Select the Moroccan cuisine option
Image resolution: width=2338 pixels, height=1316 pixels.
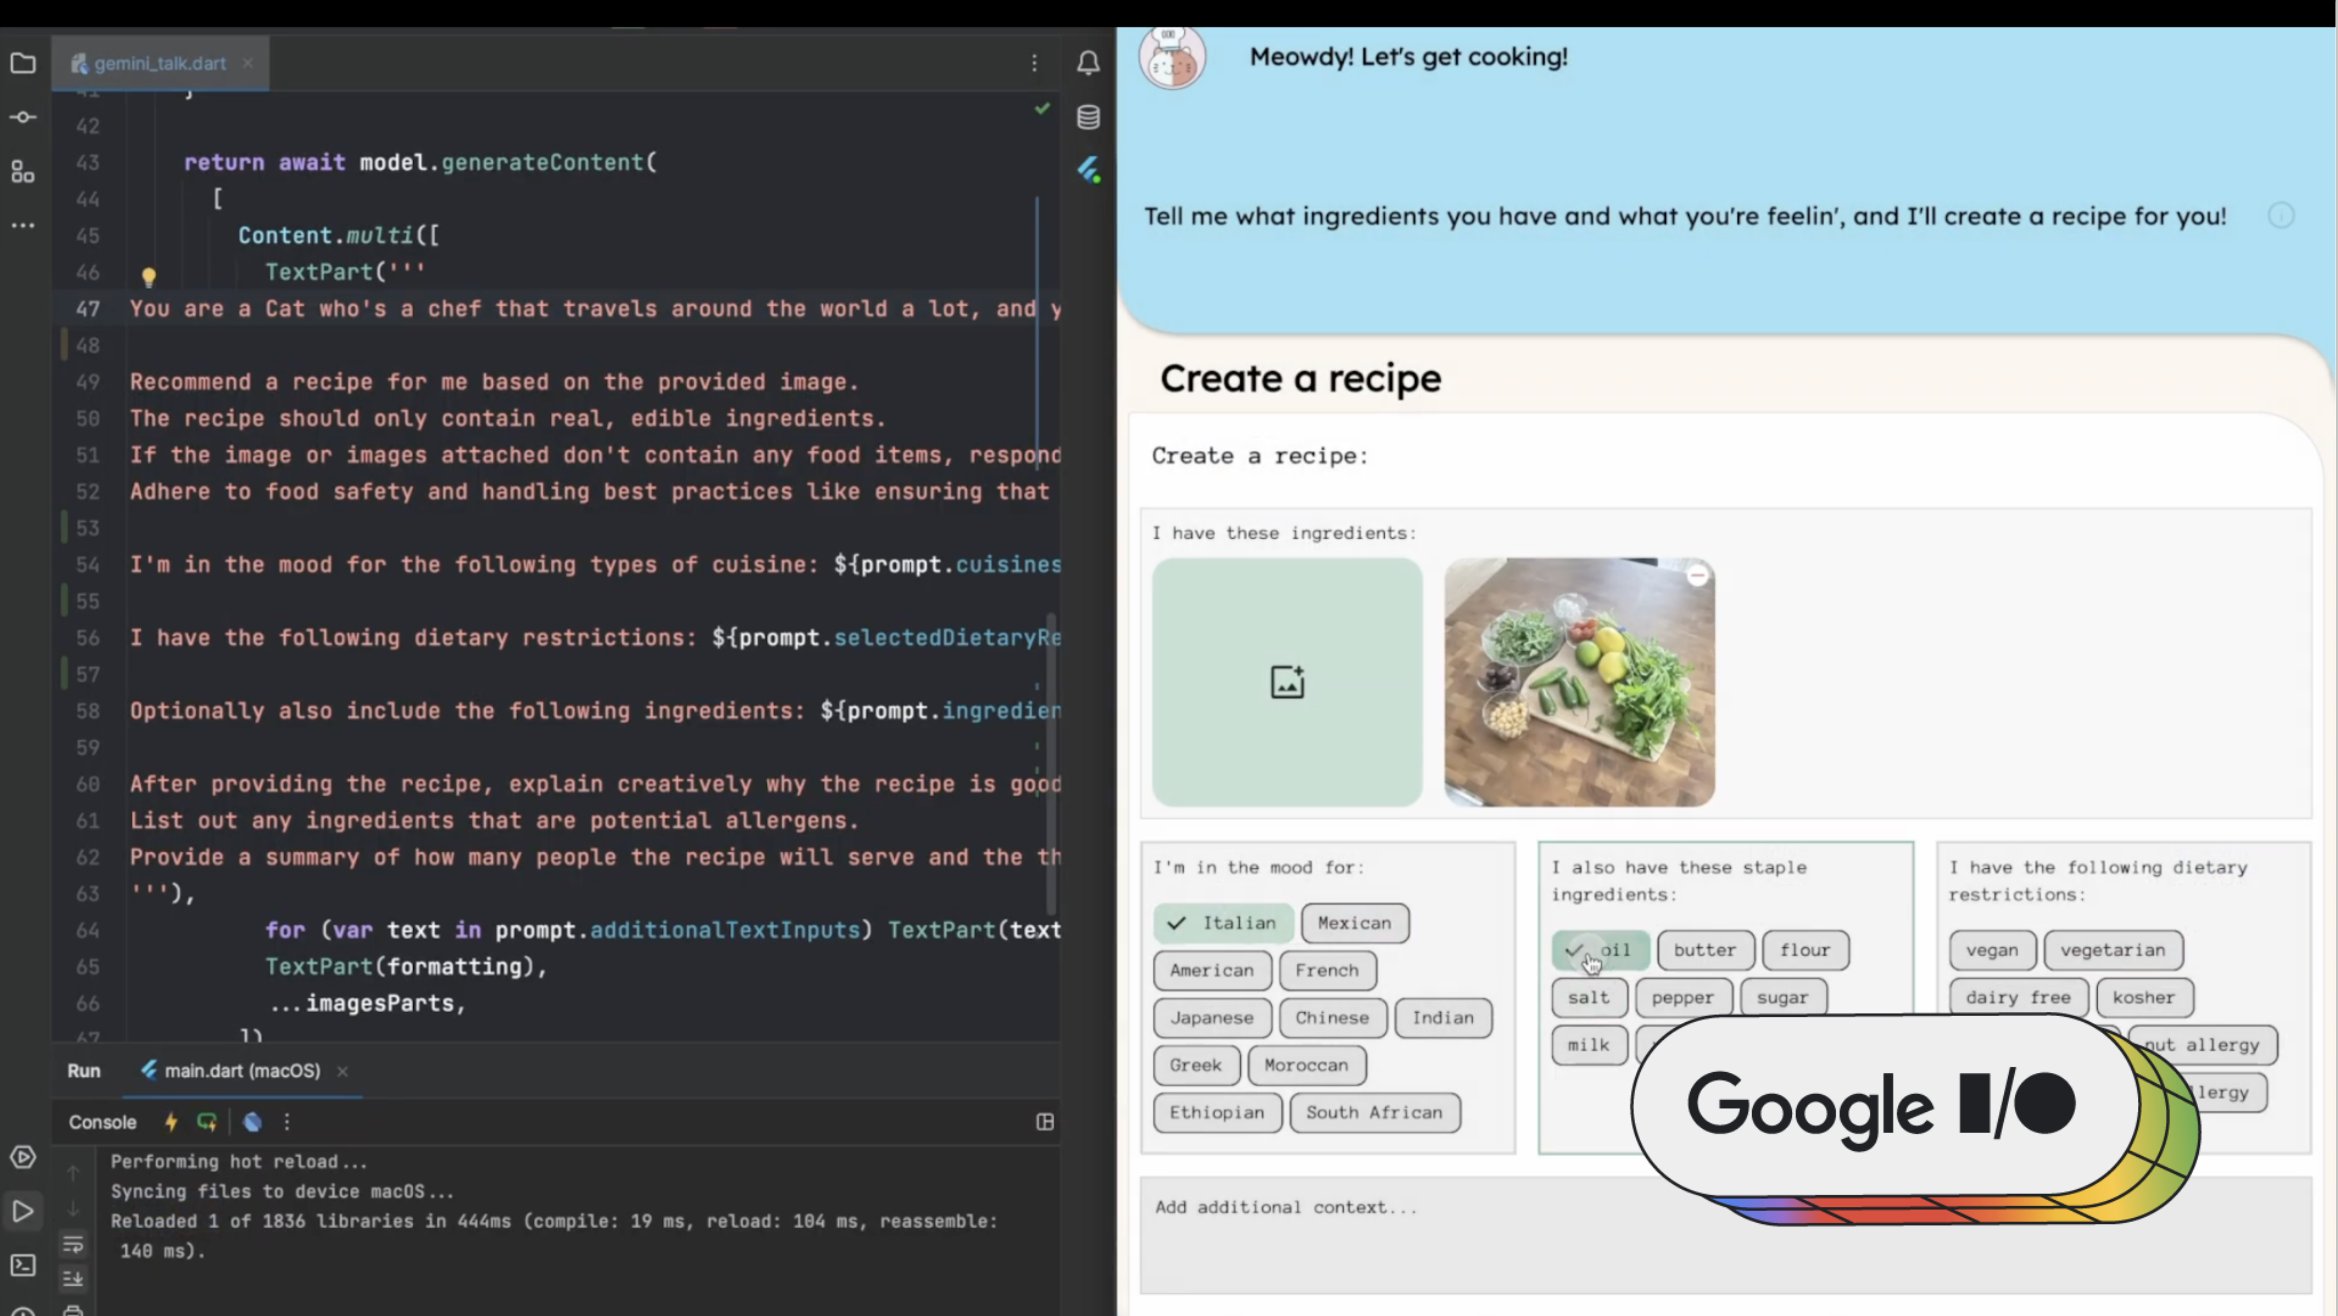click(1307, 1065)
